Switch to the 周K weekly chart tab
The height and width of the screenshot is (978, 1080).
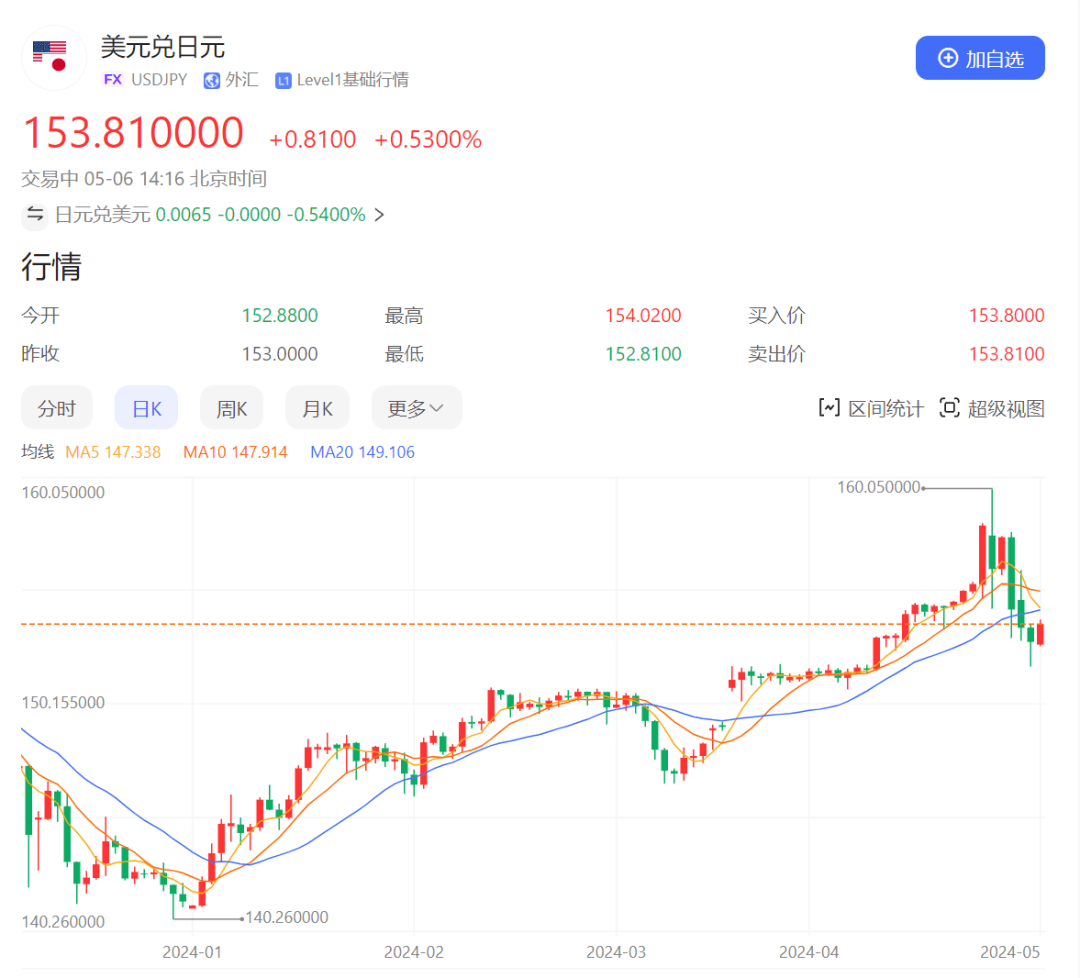(231, 407)
